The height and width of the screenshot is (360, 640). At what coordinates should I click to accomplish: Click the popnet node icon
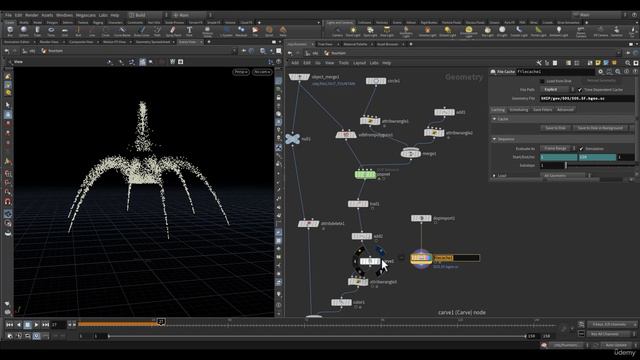pos(365,175)
